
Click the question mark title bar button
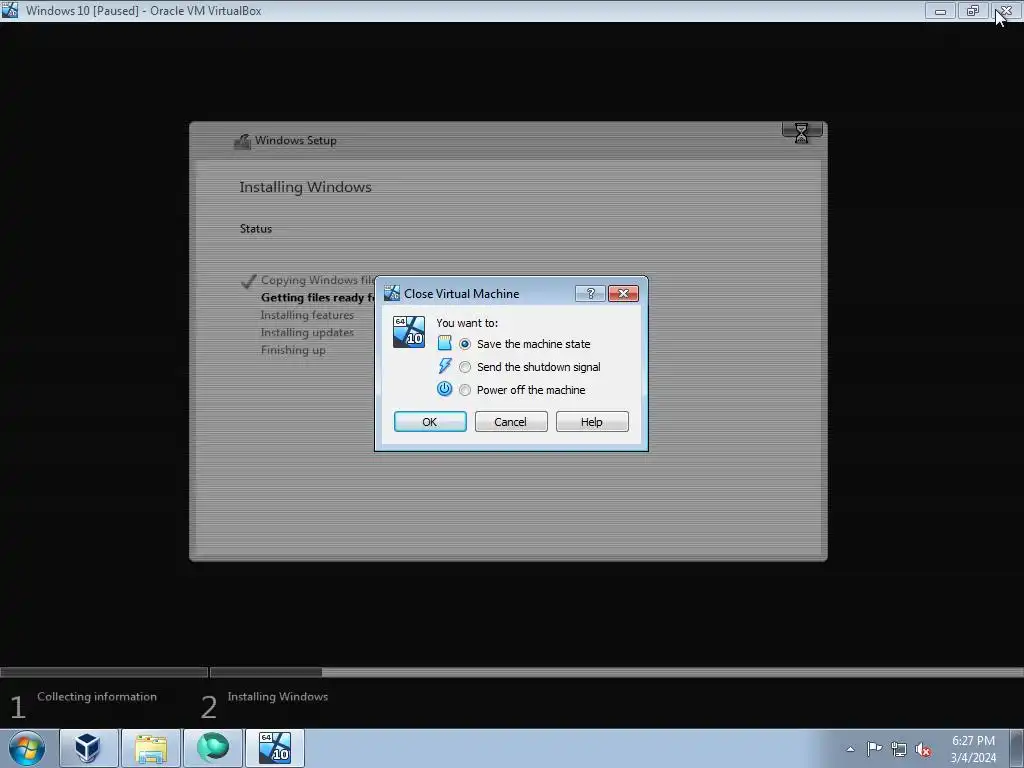pyautogui.click(x=590, y=294)
